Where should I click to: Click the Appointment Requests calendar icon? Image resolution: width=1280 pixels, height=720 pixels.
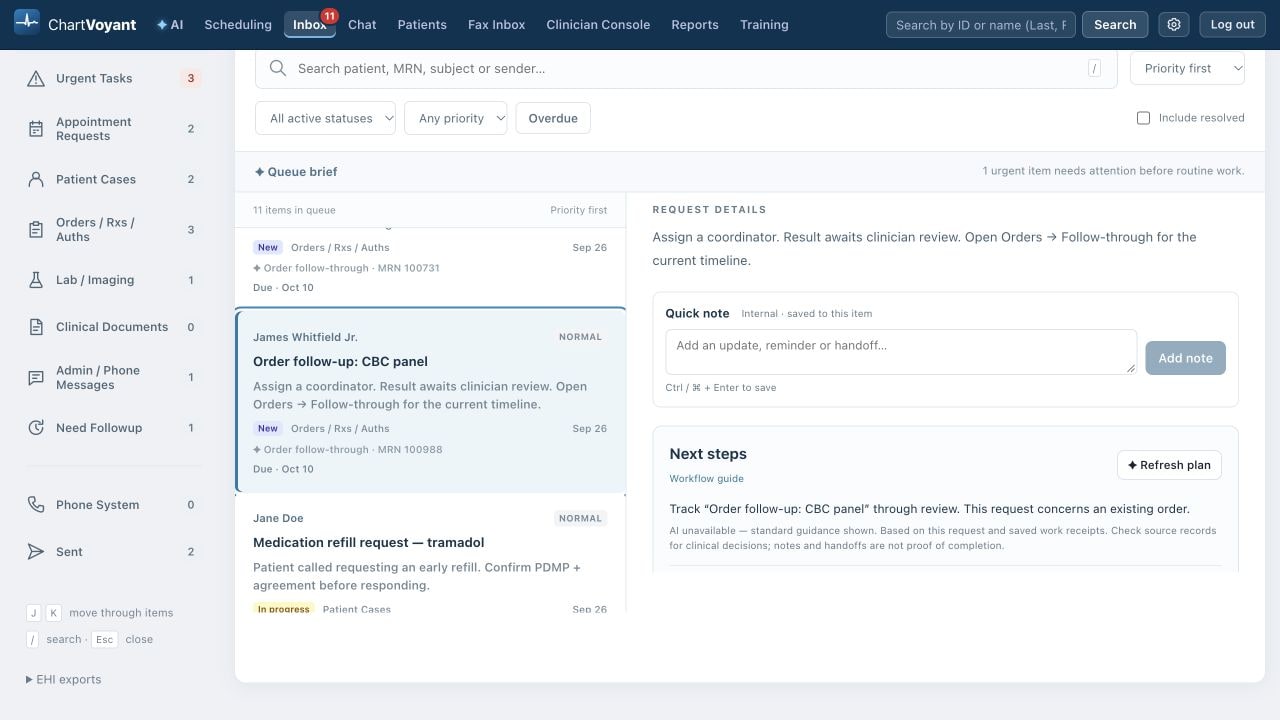click(36, 129)
